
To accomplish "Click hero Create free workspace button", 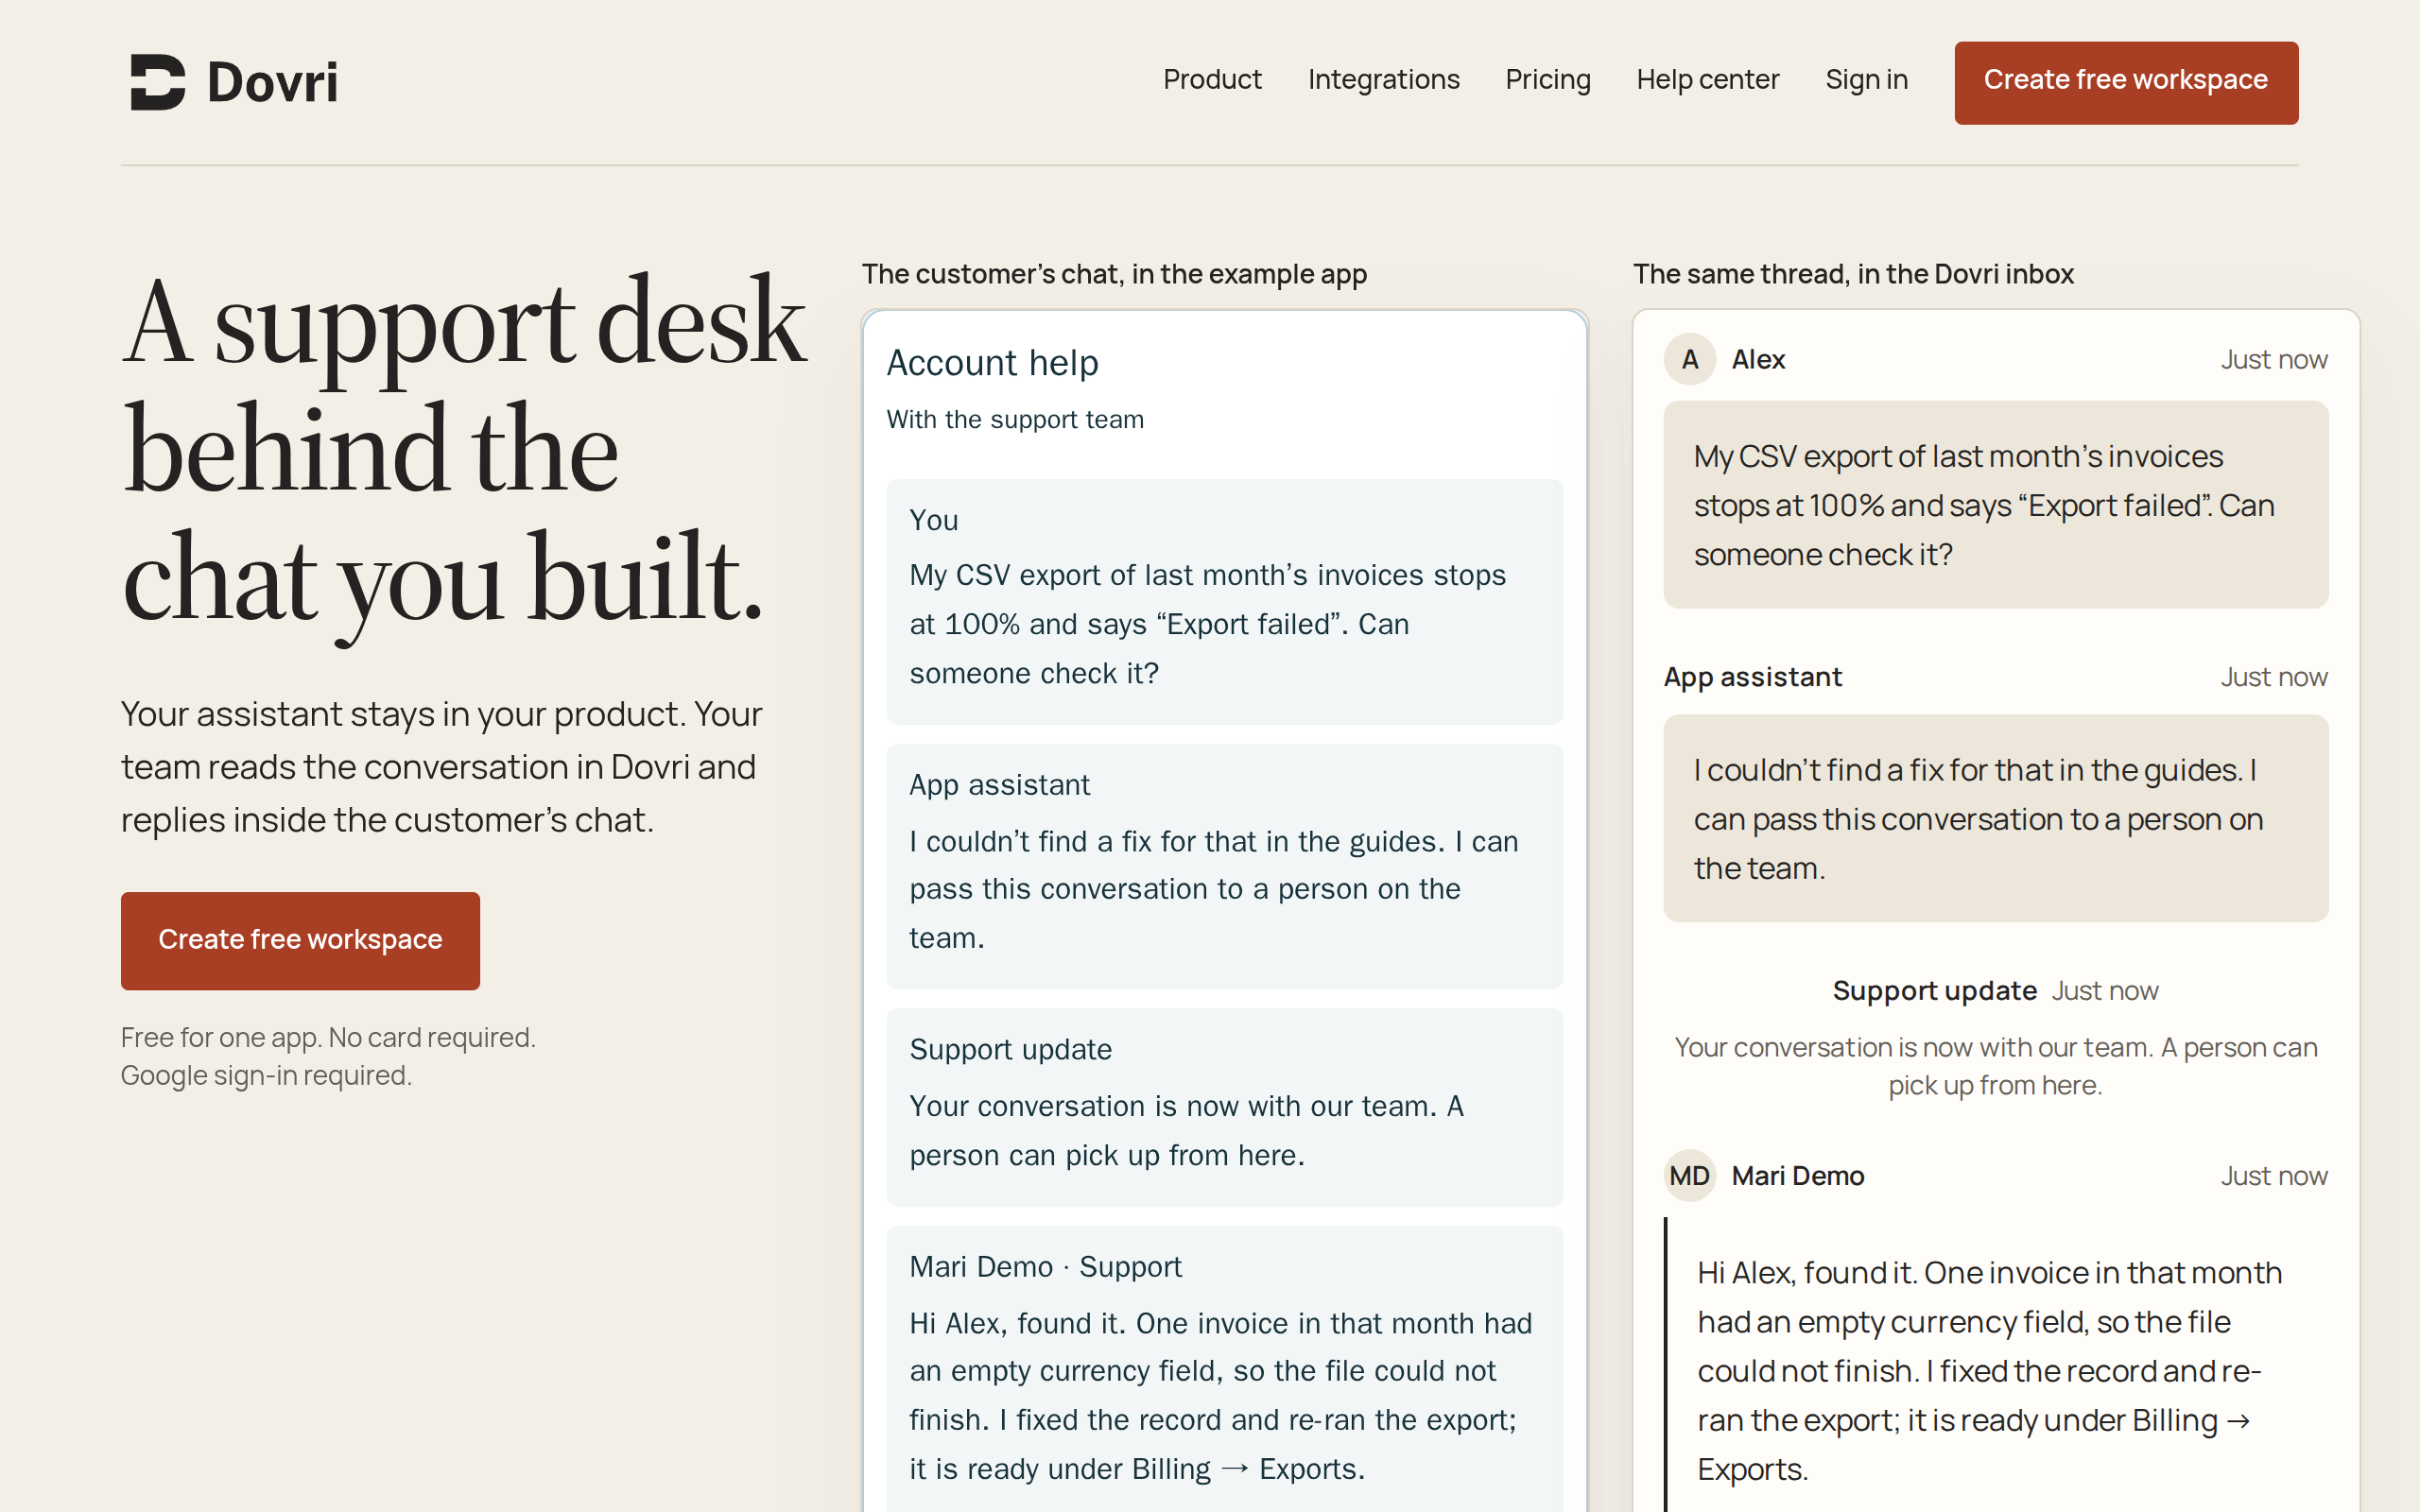I will pos(300,941).
